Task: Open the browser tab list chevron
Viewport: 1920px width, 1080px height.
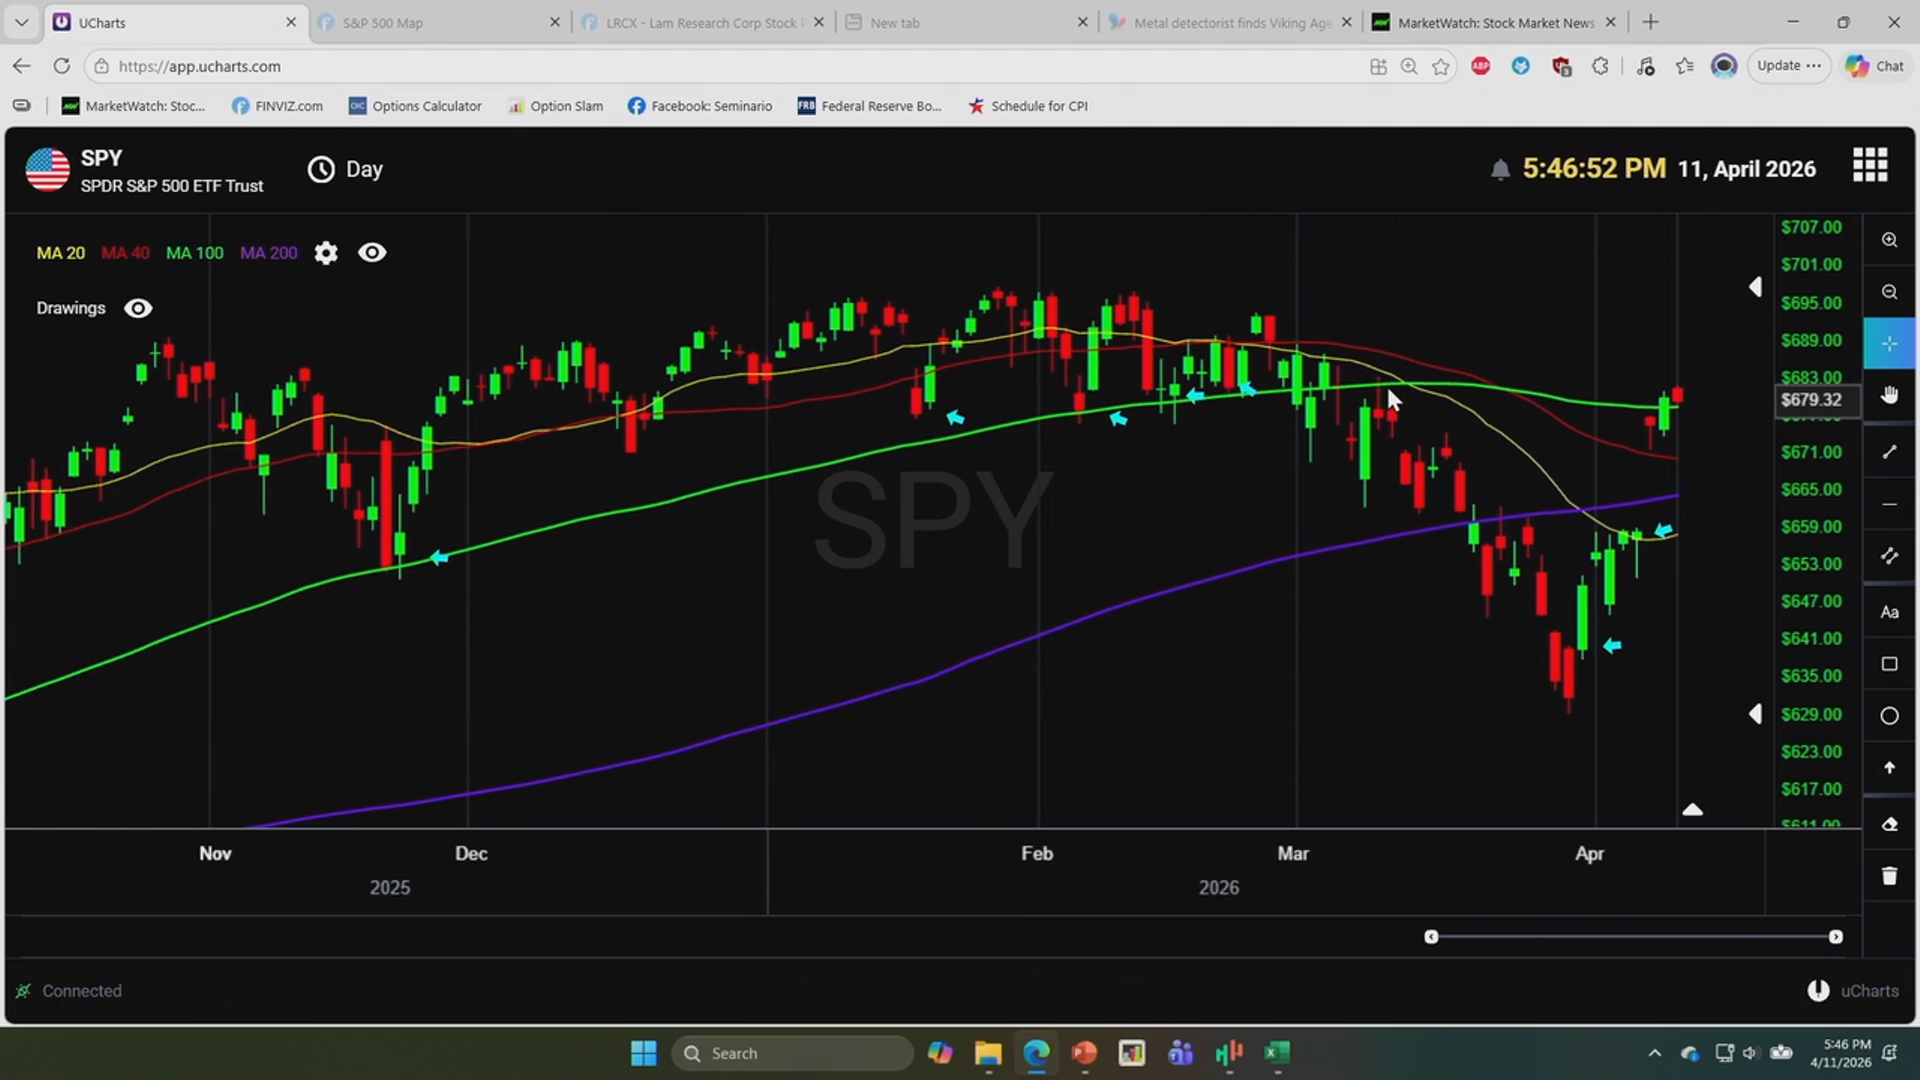Action: (21, 22)
